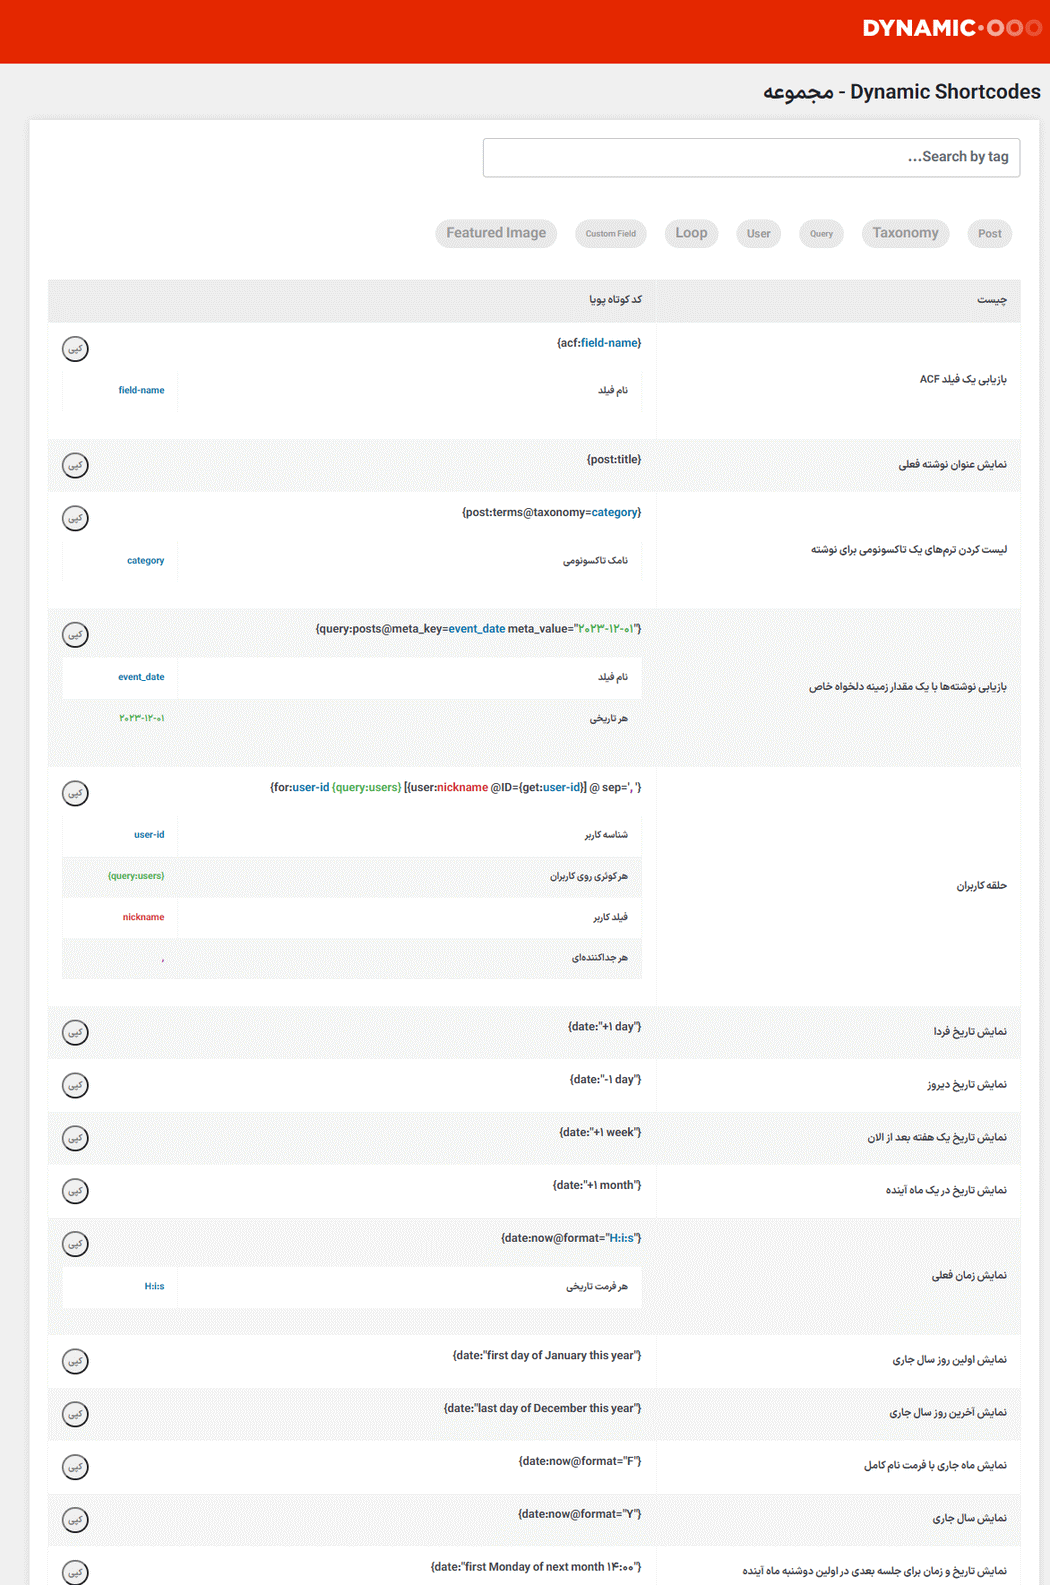Filter list by Query tag
The width and height of the screenshot is (1050, 1585).
tap(821, 234)
